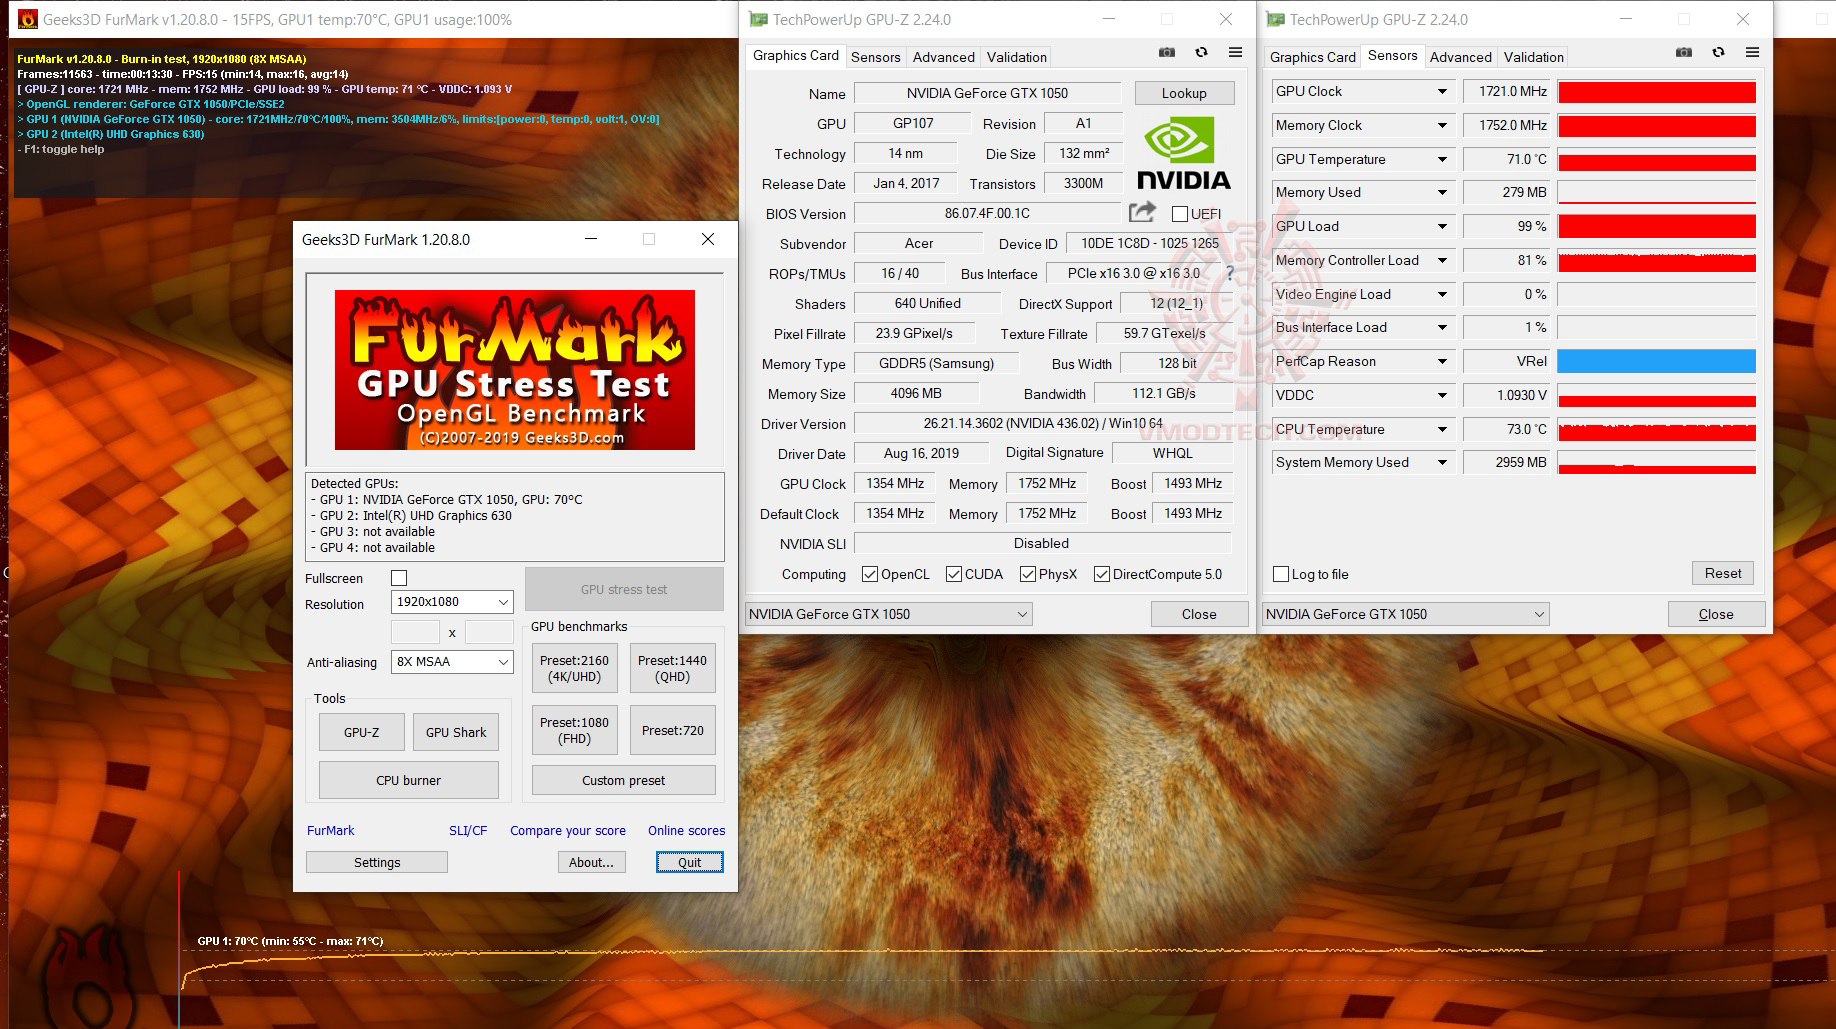Viewport: 1836px width, 1029px height.
Task: Click the Lookup button
Action: click(x=1184, y=93)
